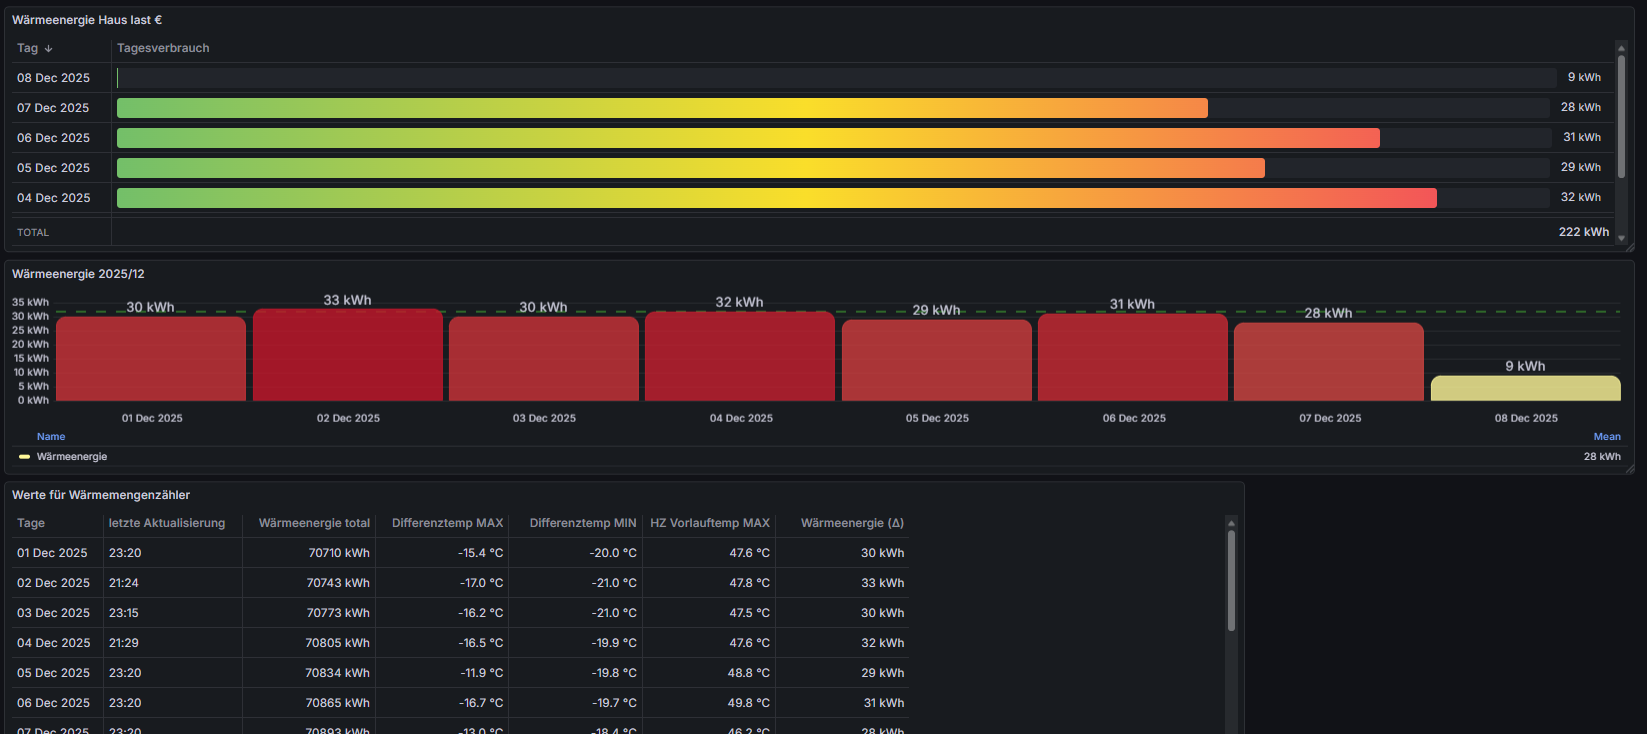Viewport: 1647px width, 734px height.
Task: Open Werte für Wärmemengenzähler panel title menu
Action: [101, 495]
